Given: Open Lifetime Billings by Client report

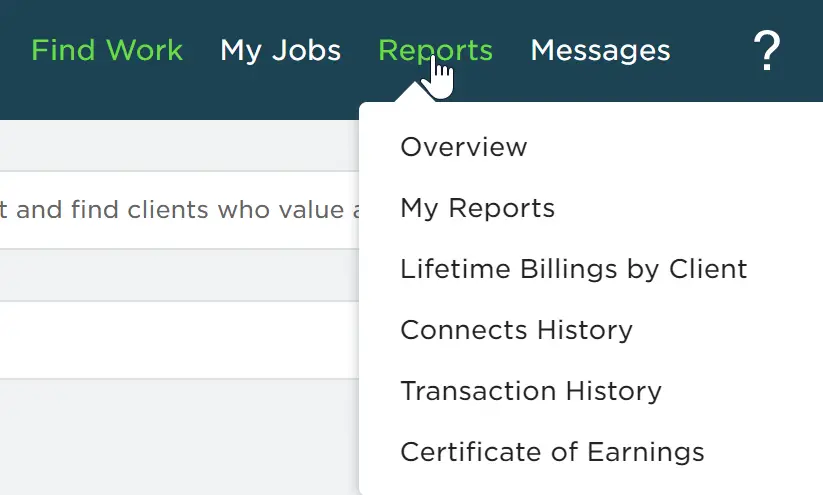Looking at the screenshot, I should (x=574, y=269).
